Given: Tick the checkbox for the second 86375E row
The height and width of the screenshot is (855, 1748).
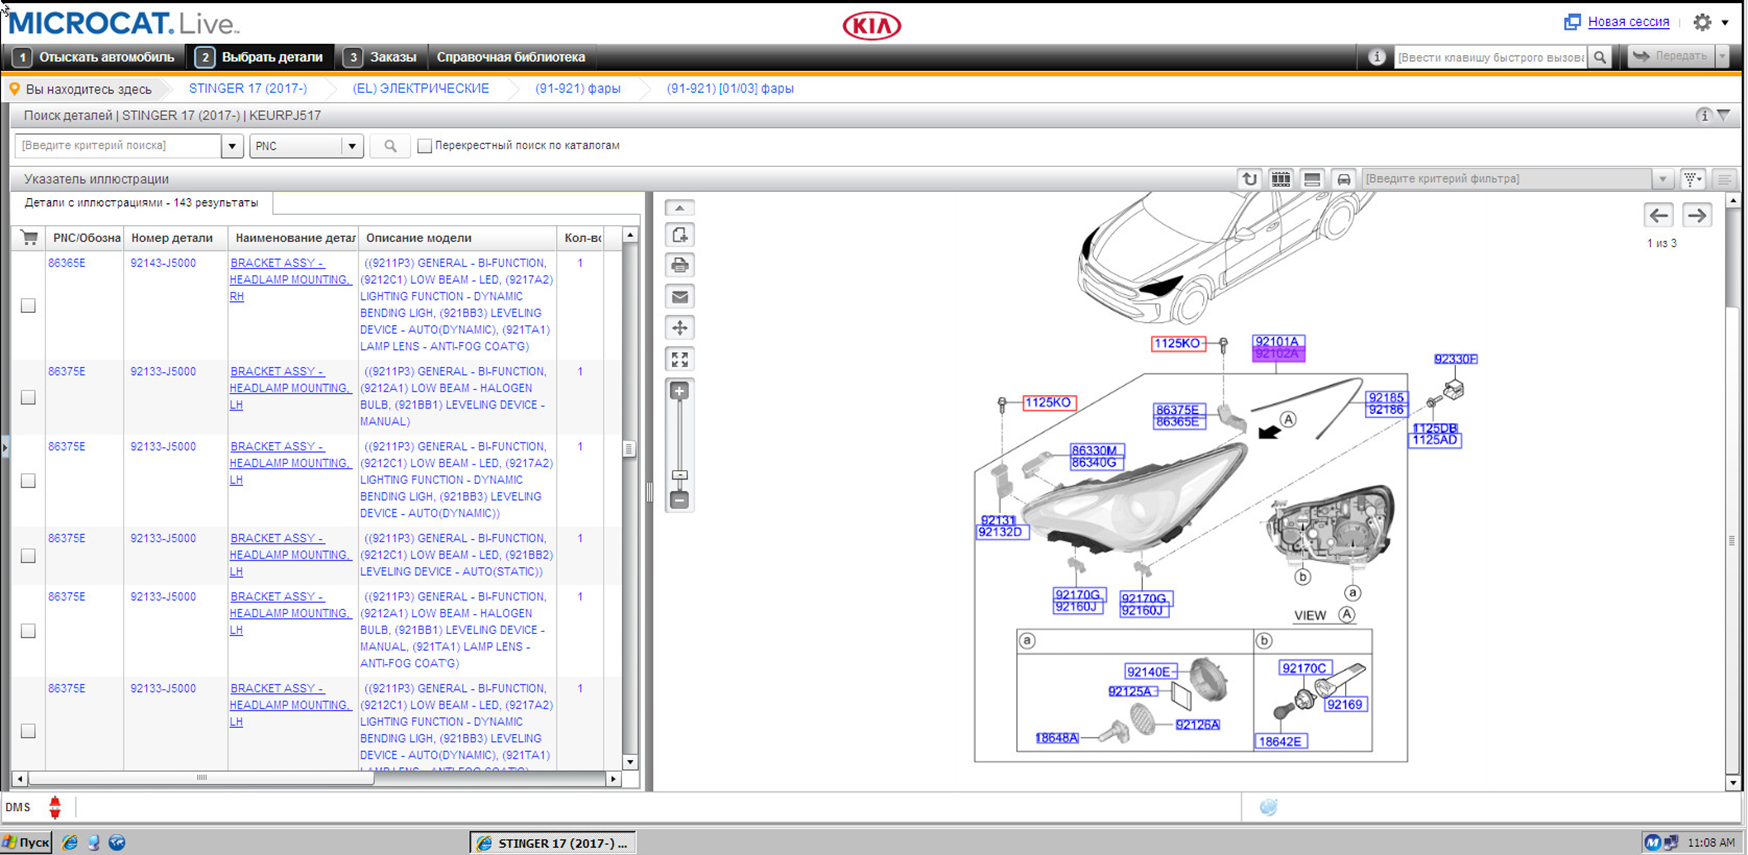Looking at the screenshot, I should (x=28, y=481).
